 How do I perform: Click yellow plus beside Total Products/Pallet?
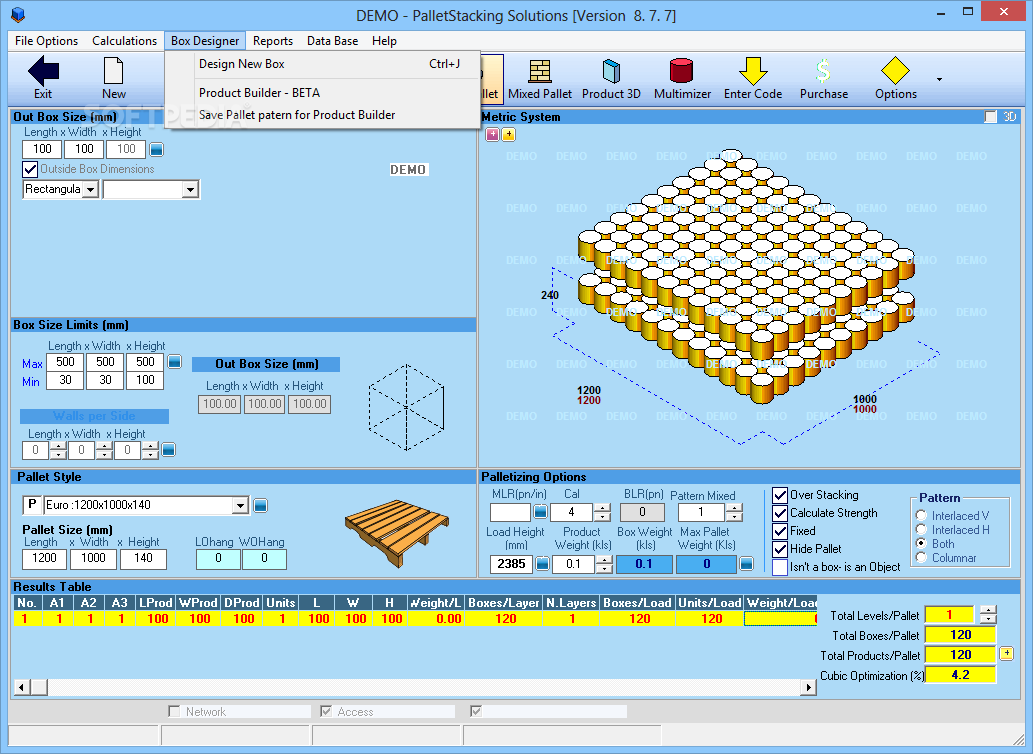coord(1006,654)
